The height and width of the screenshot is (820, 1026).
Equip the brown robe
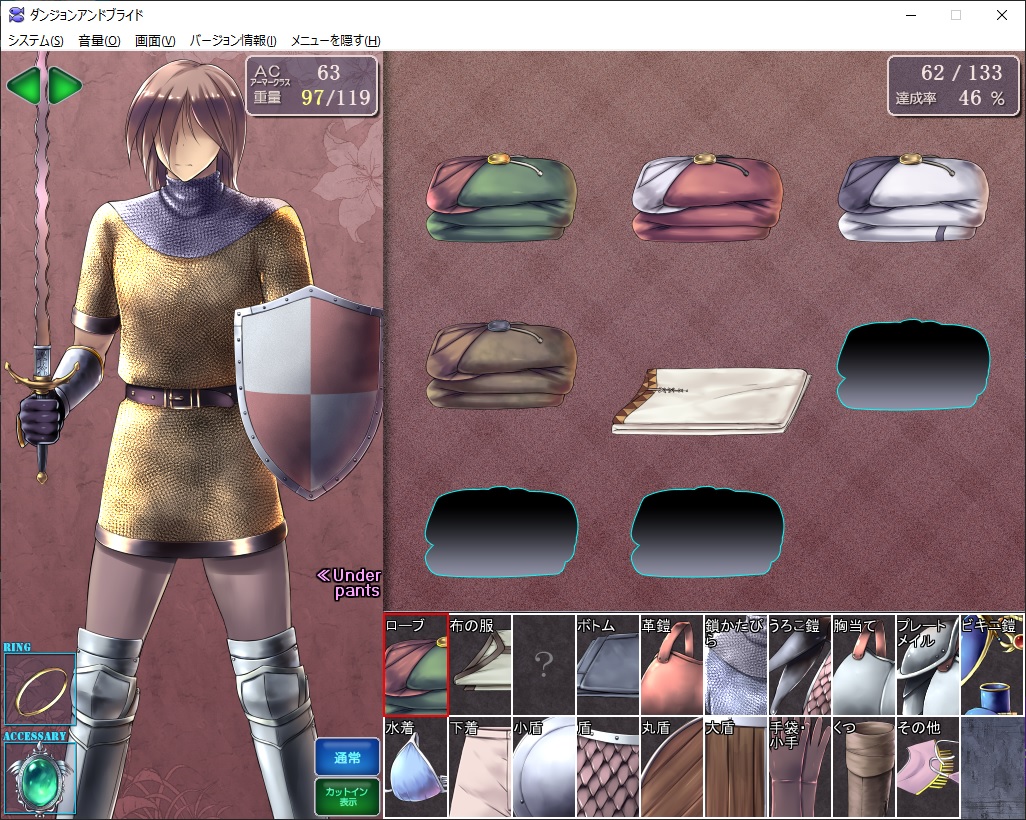click(501, 364)
